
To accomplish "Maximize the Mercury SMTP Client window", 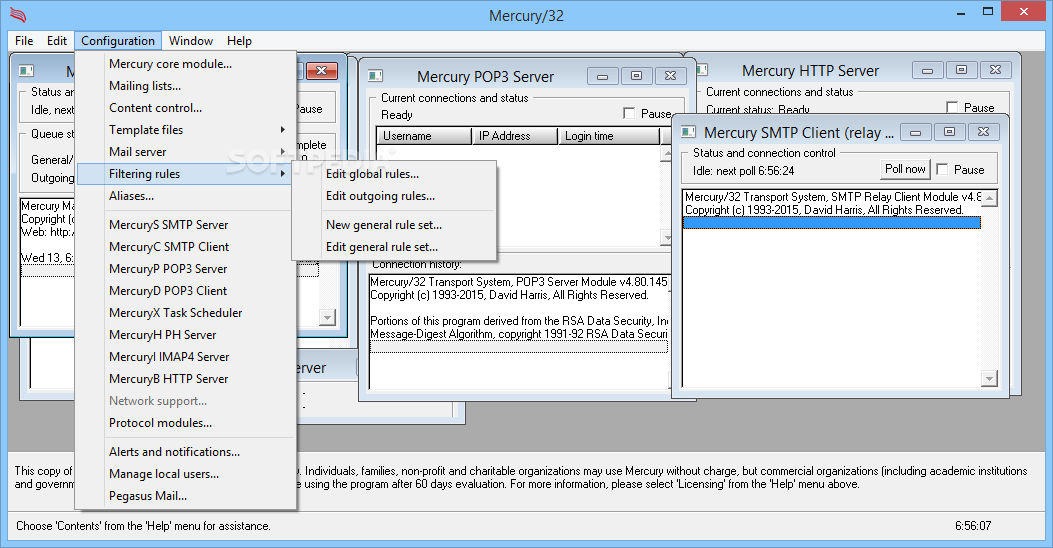I will click(x=949, y=132).
